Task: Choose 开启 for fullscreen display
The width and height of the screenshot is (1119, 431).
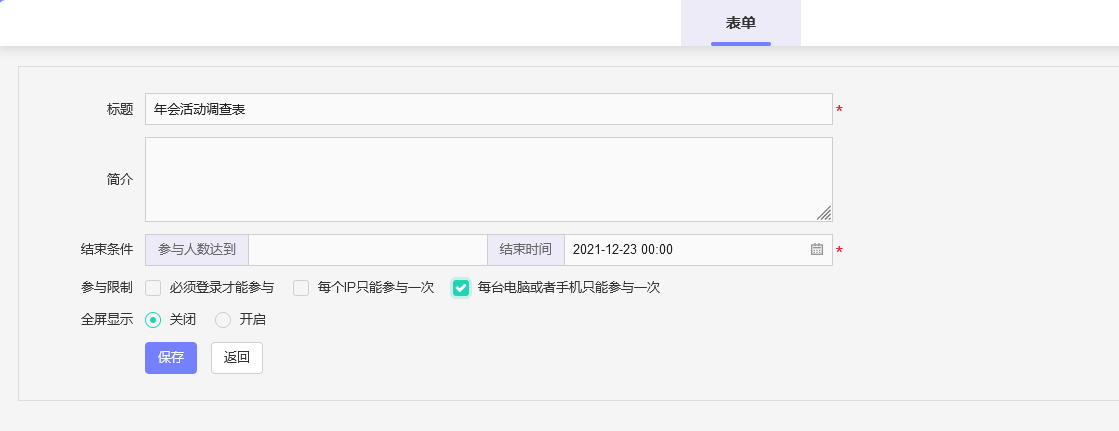Action: point(223,320)
